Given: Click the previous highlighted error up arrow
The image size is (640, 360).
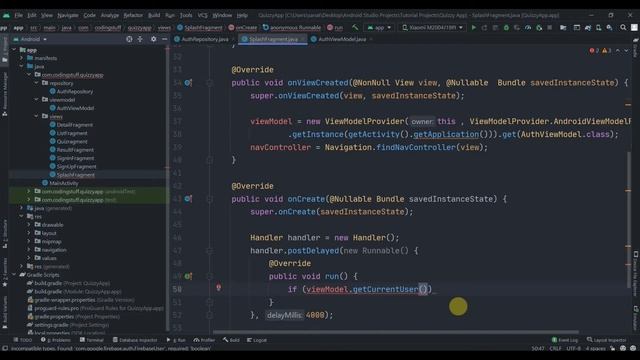Looking at the screenshot, I should (618, 51).
